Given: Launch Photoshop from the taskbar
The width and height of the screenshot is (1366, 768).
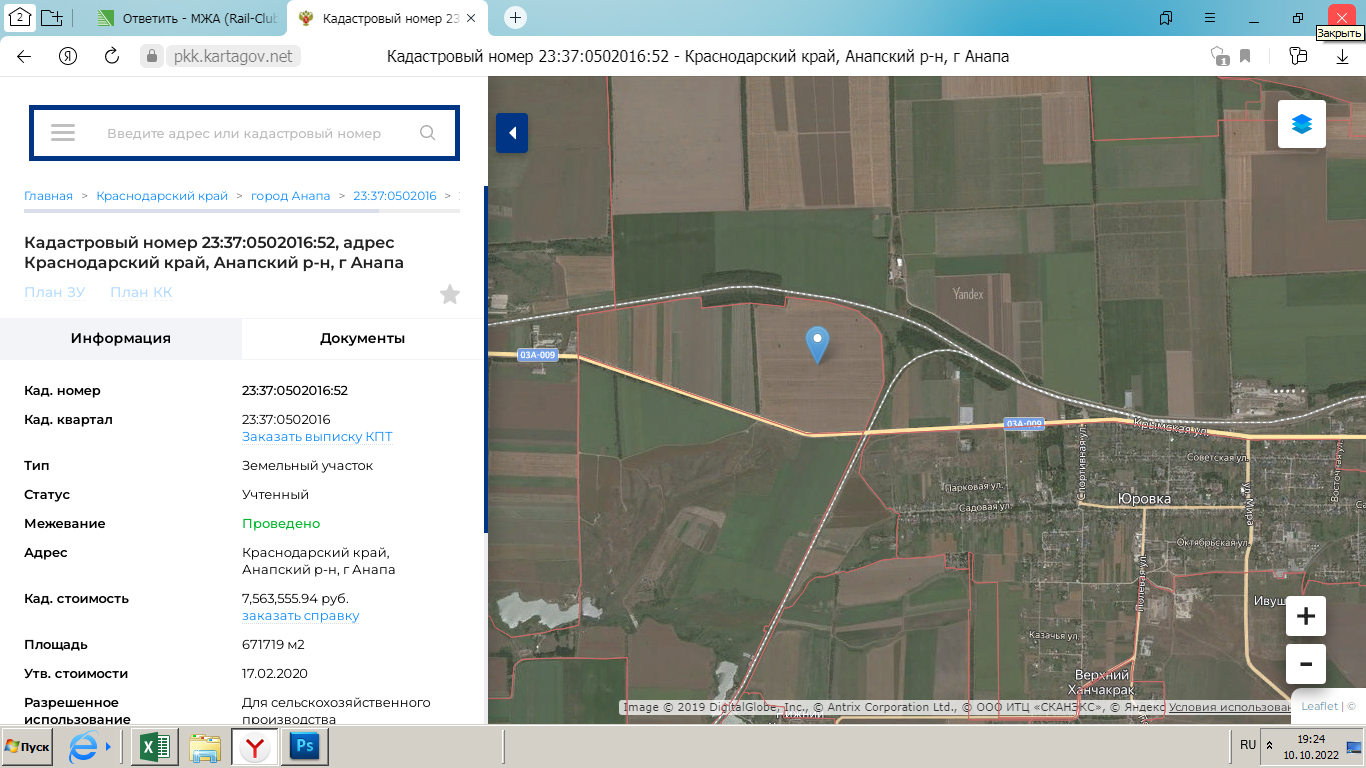Looking at the screenshot, I should click(304, 747).
